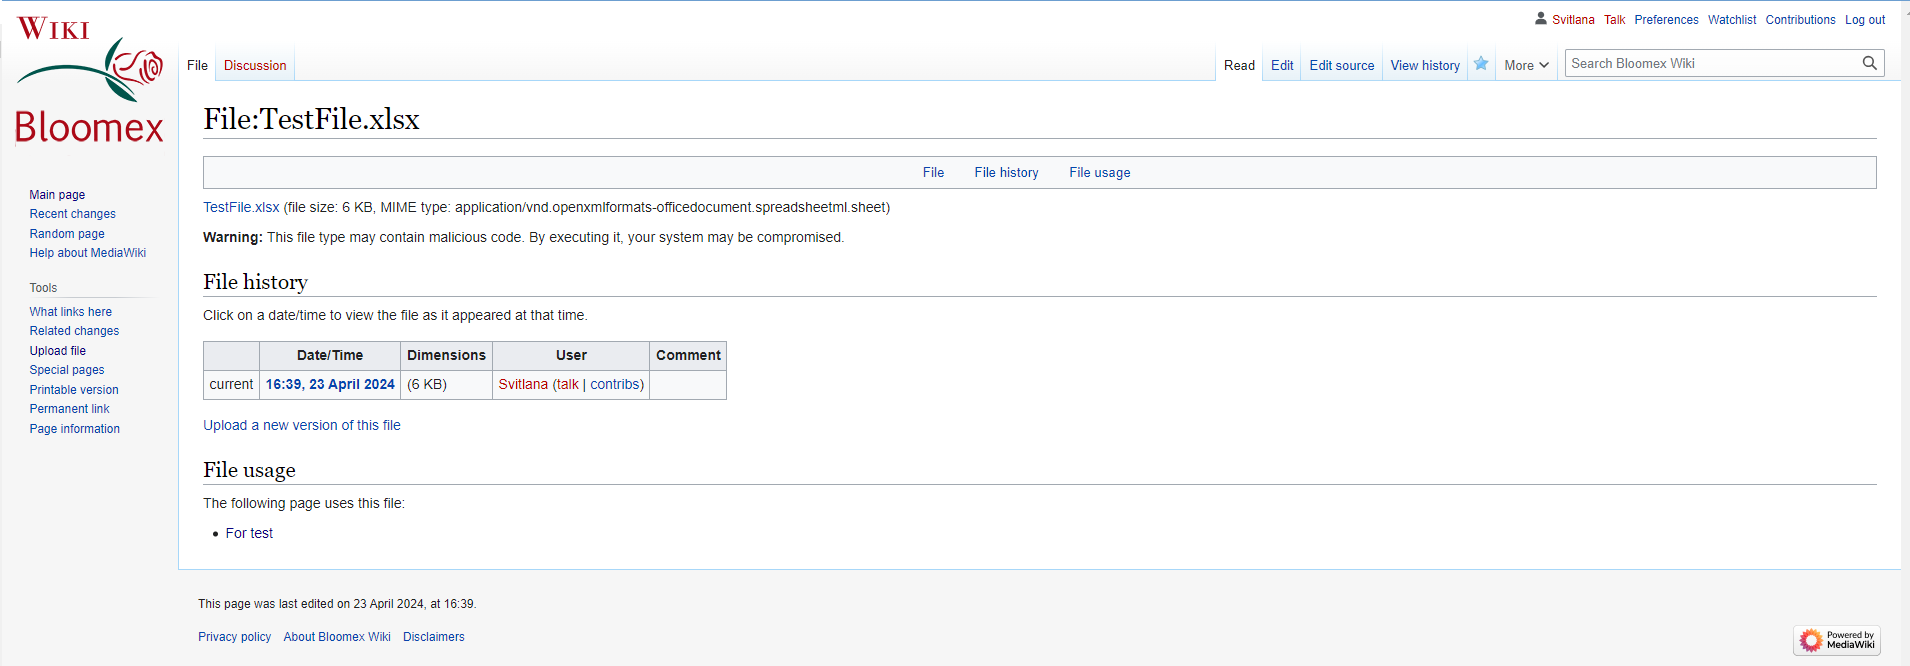Open Random page
1910x666 pixels.
click(67, 234)
